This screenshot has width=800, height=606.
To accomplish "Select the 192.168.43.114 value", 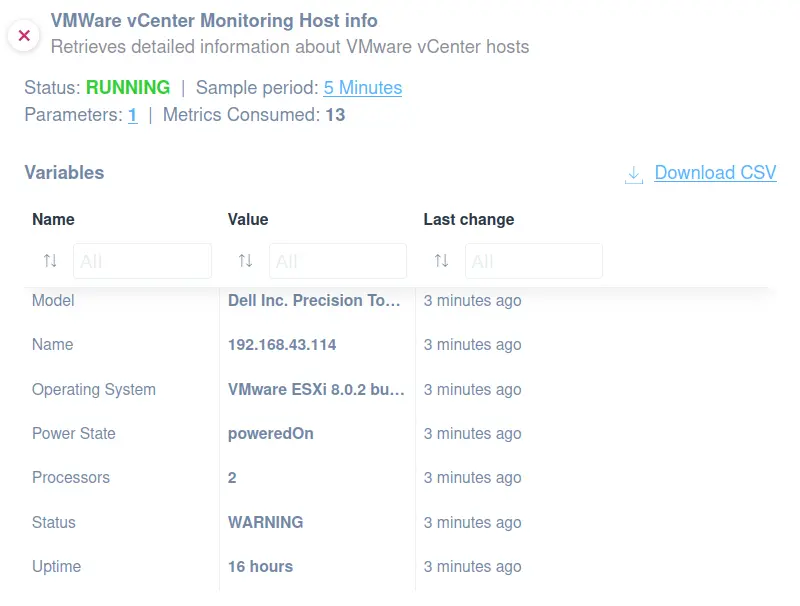I will 282,345.
